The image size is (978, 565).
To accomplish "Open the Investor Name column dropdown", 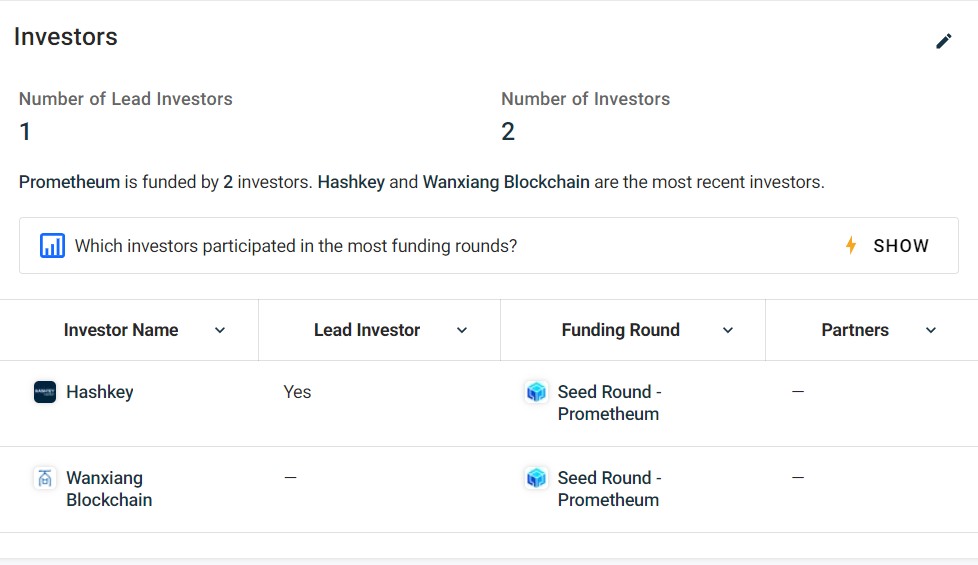I will [220, 331].
